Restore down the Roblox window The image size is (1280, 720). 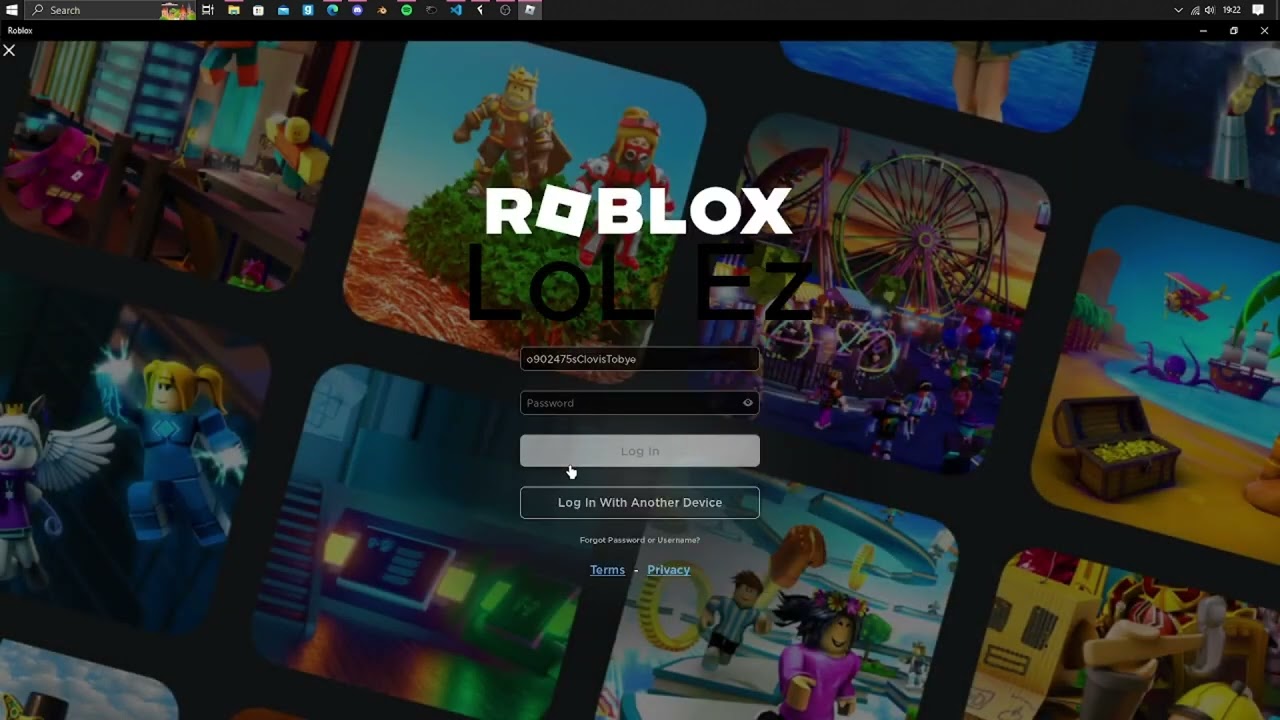[x=1234, y=31]
